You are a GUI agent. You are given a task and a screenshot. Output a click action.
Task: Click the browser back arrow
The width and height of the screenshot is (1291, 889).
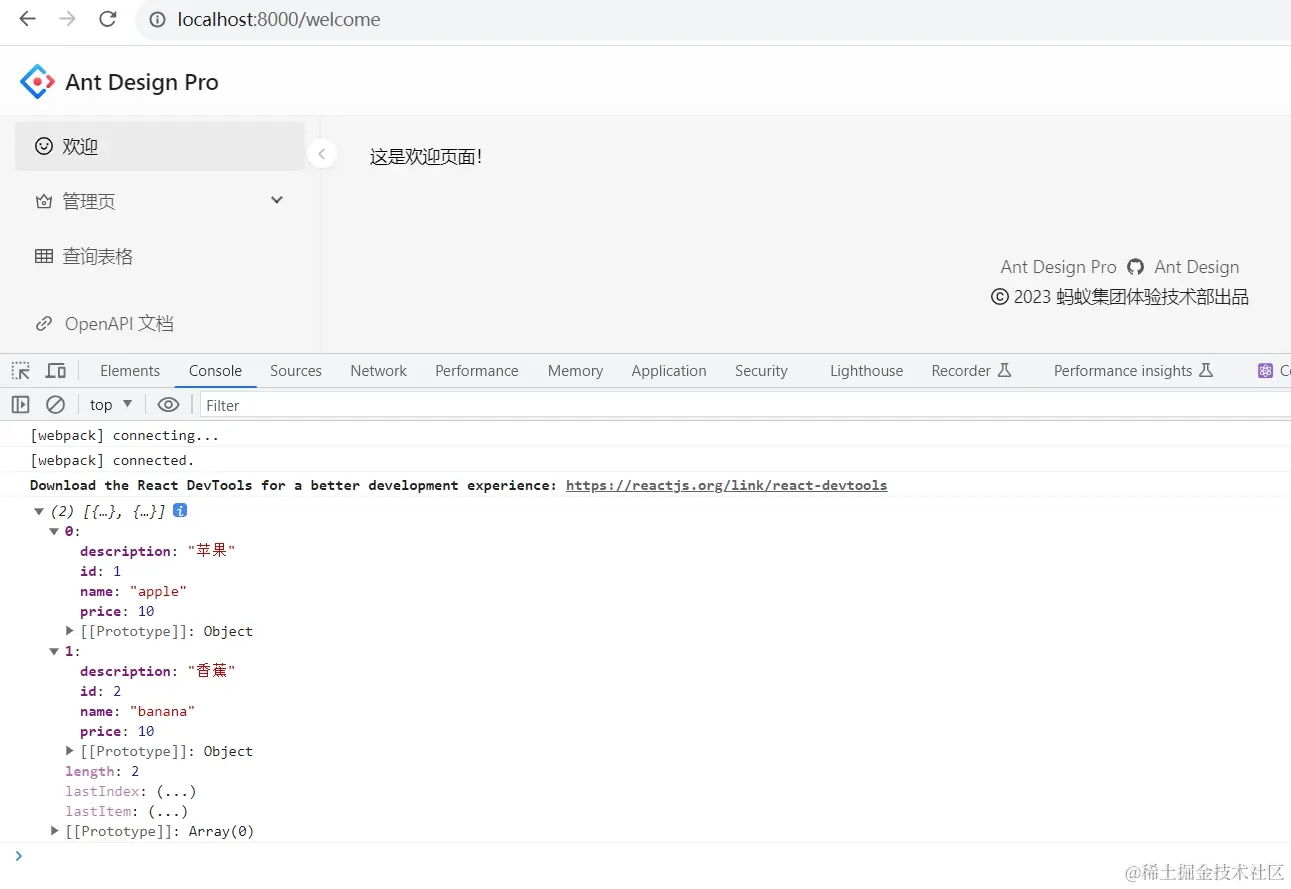pyautogui.click(x=27, y=19)
